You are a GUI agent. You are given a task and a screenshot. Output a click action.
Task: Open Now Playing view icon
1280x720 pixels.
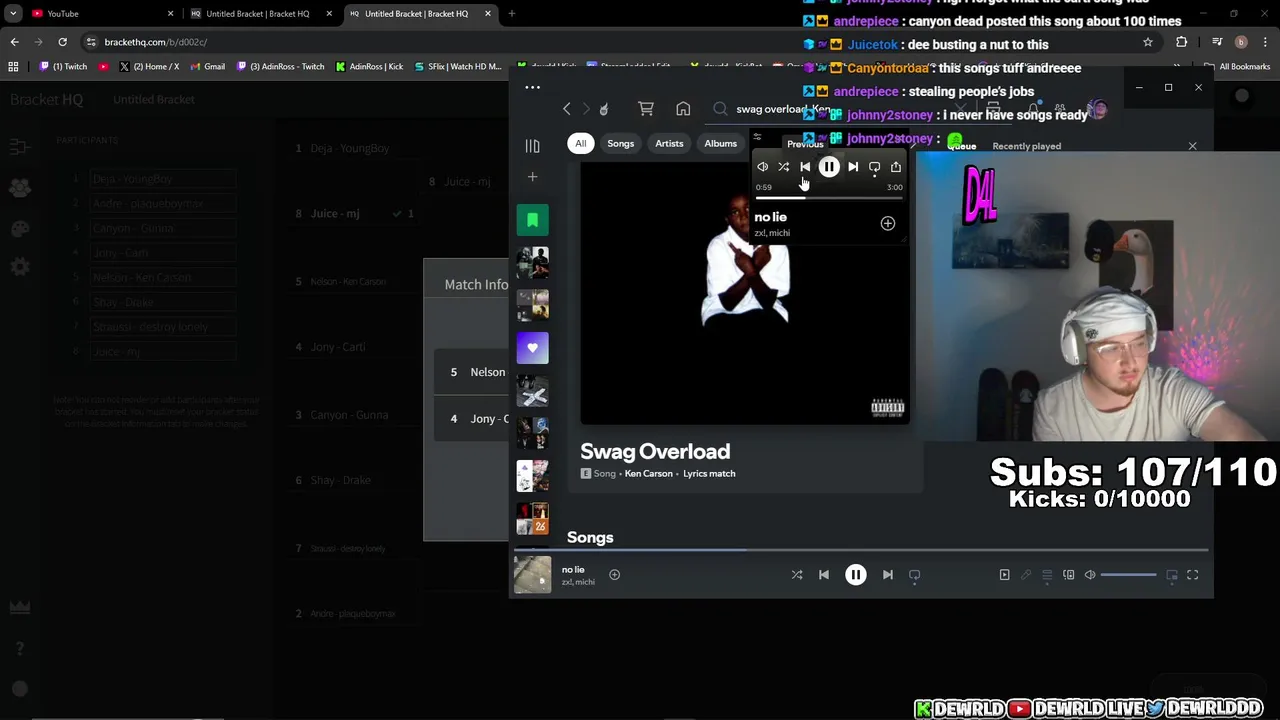coord(1005,575)
